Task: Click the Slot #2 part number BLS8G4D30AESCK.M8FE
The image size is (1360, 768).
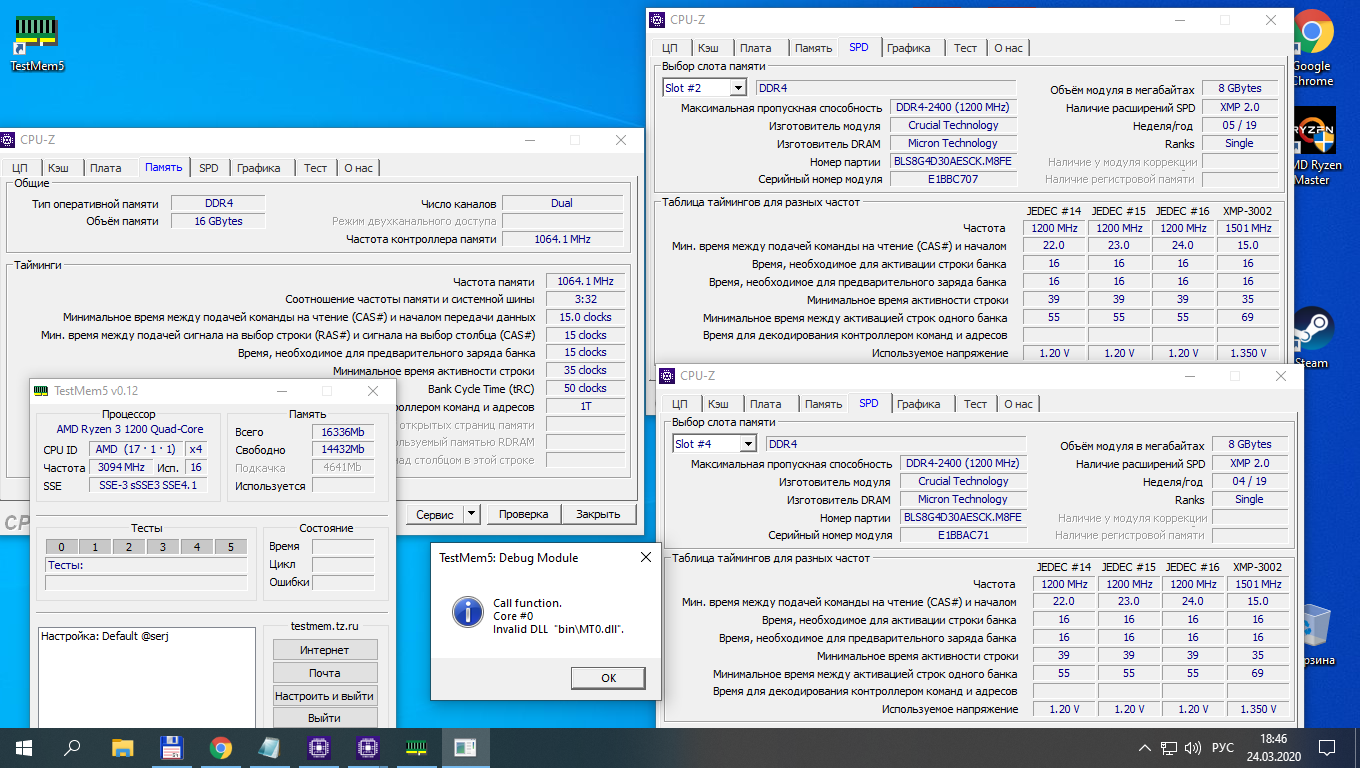Action: (953, 161)
